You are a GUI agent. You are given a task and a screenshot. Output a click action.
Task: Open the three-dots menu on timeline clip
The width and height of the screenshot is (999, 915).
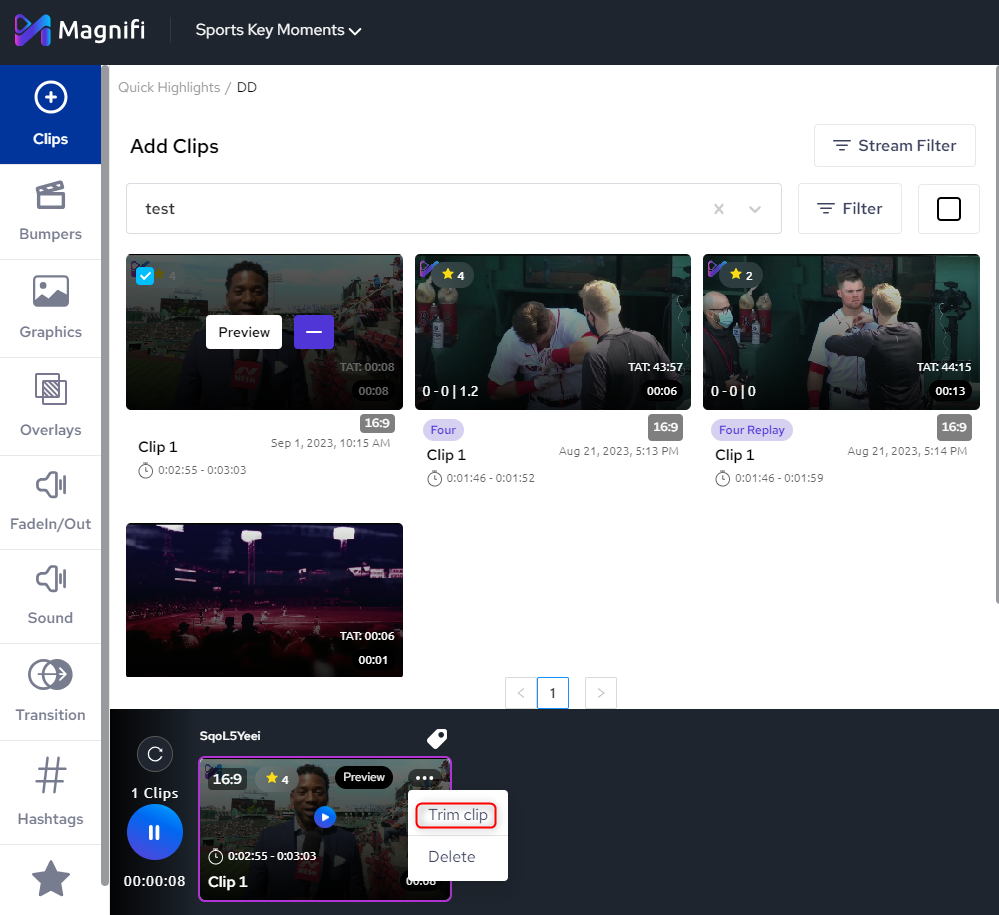pos(424,778)
